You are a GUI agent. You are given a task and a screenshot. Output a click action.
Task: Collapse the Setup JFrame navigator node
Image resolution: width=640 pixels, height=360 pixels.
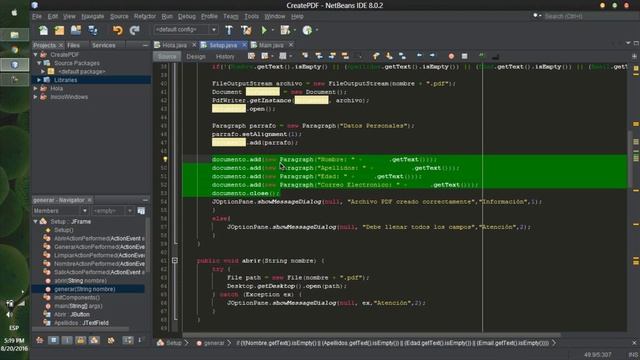pos(36,221)
